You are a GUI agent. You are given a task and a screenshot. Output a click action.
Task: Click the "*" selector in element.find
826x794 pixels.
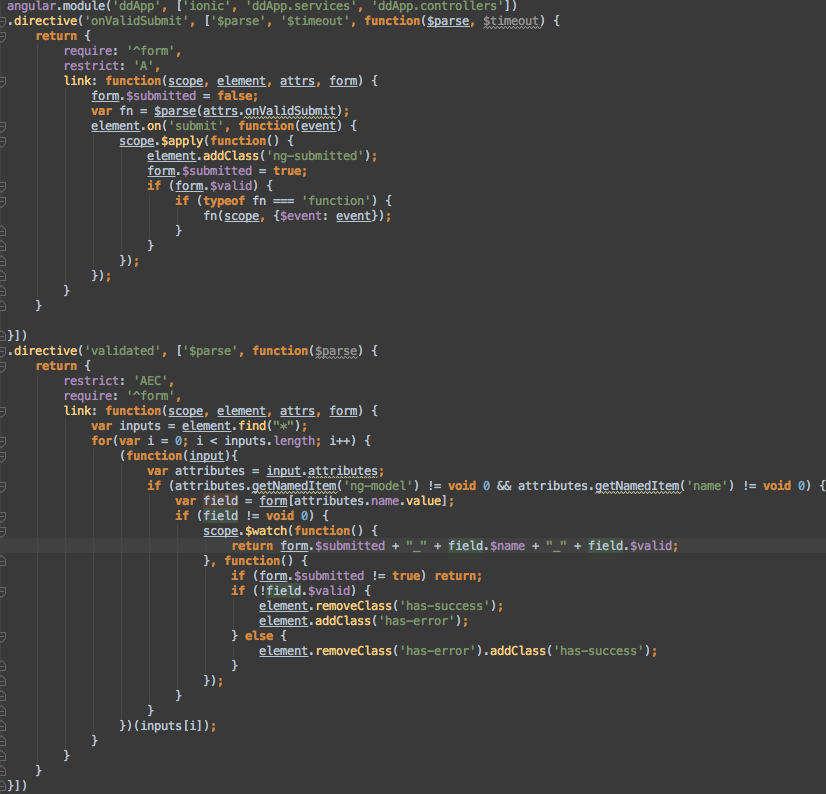[x=283, y=426]
